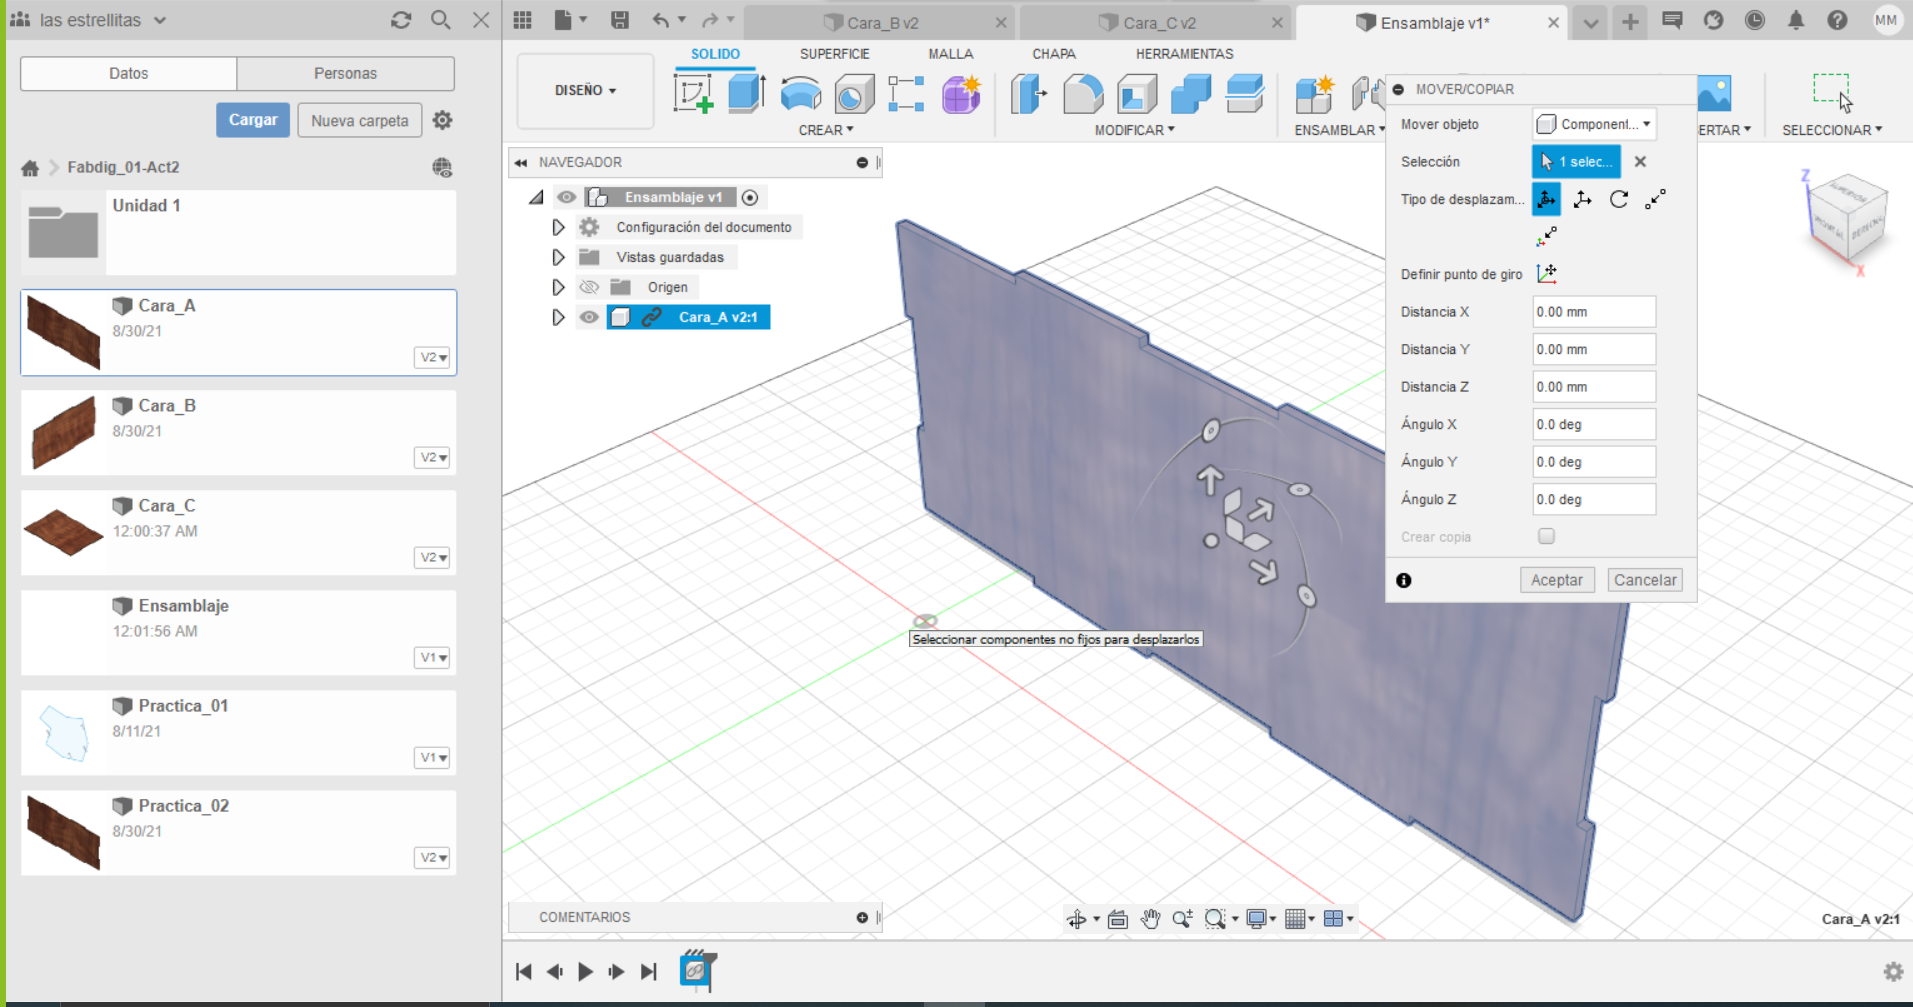This screenshot has width=1913, height=1007.
Task: Click the refresh icon in data panel
Action: [x=401, y=20]
